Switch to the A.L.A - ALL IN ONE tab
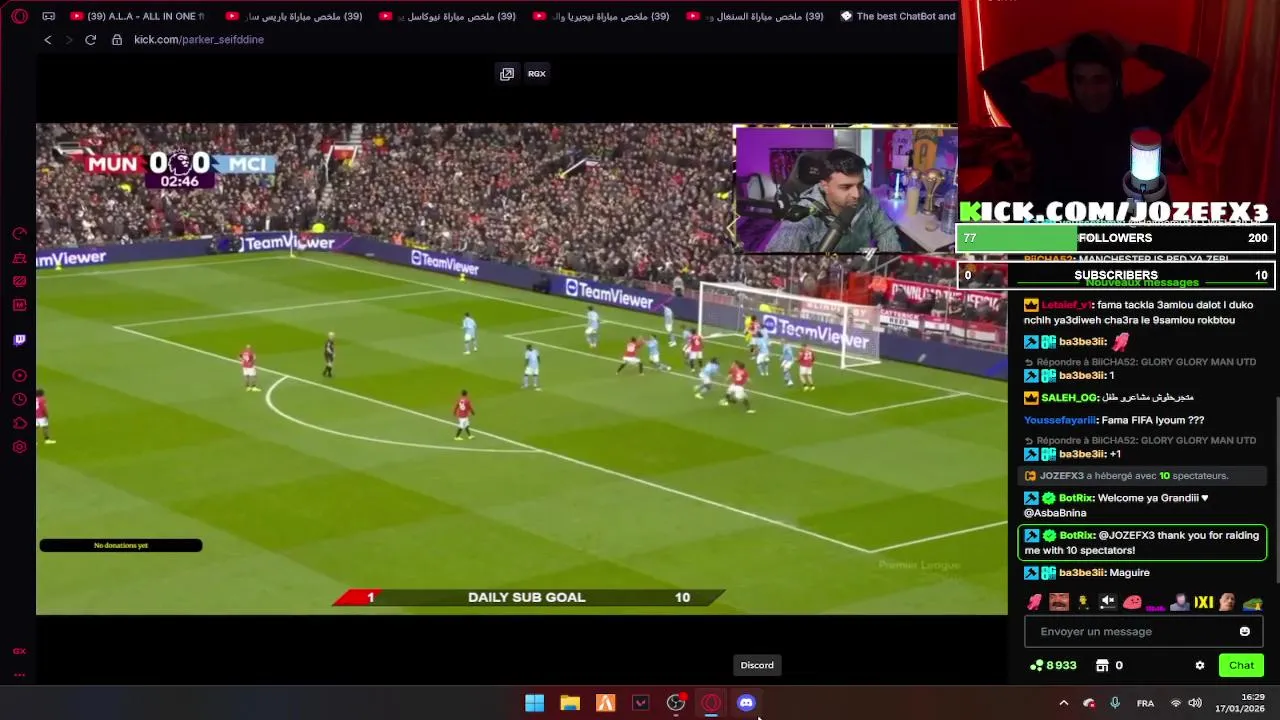Screen dimensions: 1280x720 [137, 16]
